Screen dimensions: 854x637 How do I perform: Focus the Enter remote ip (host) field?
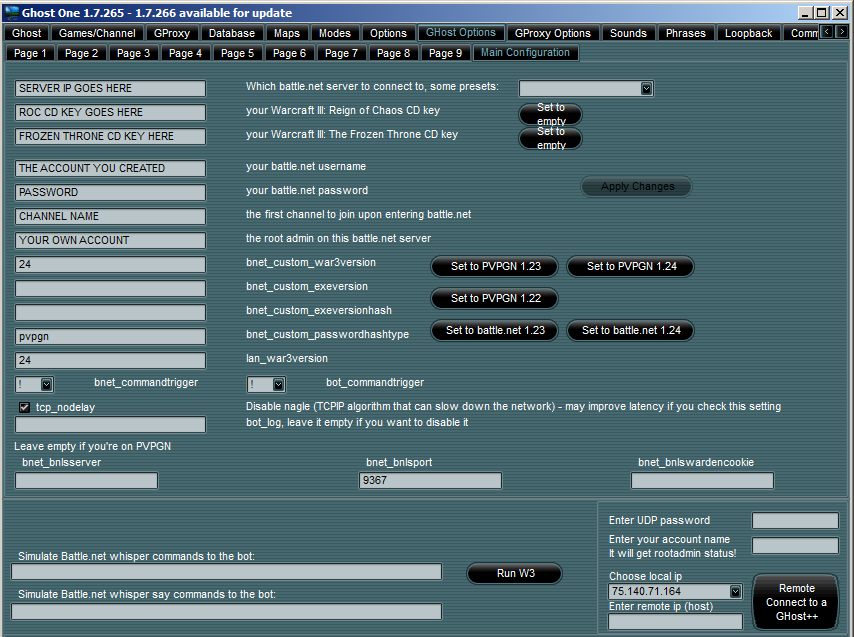point(675,622)
